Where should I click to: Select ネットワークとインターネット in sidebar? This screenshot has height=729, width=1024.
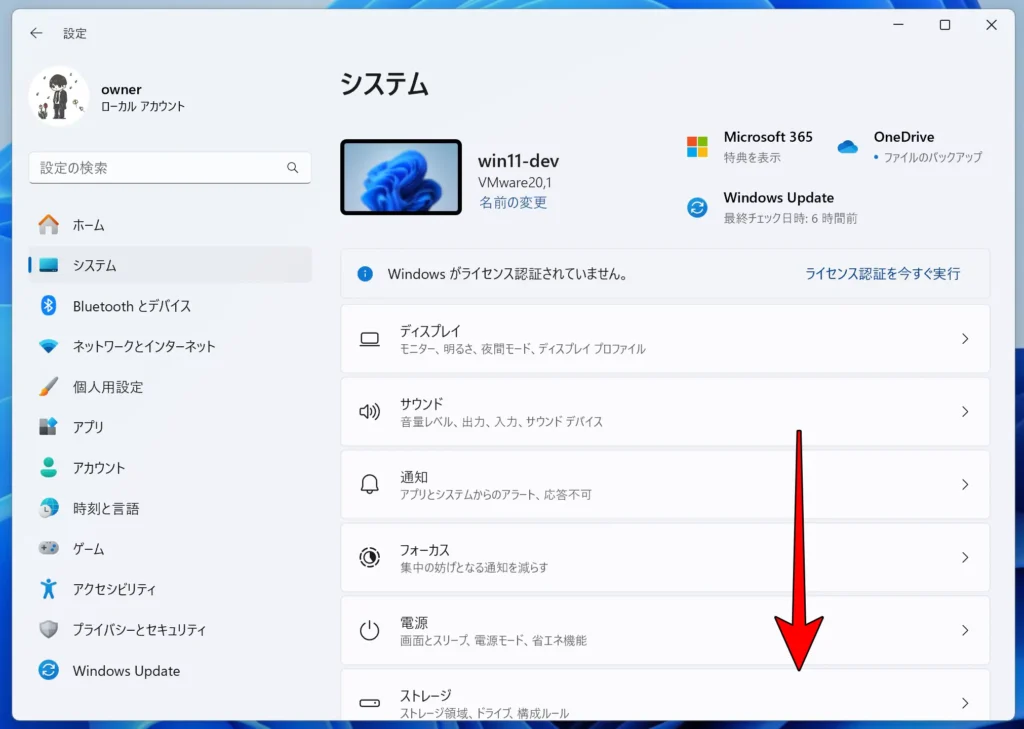click(144, 346)
